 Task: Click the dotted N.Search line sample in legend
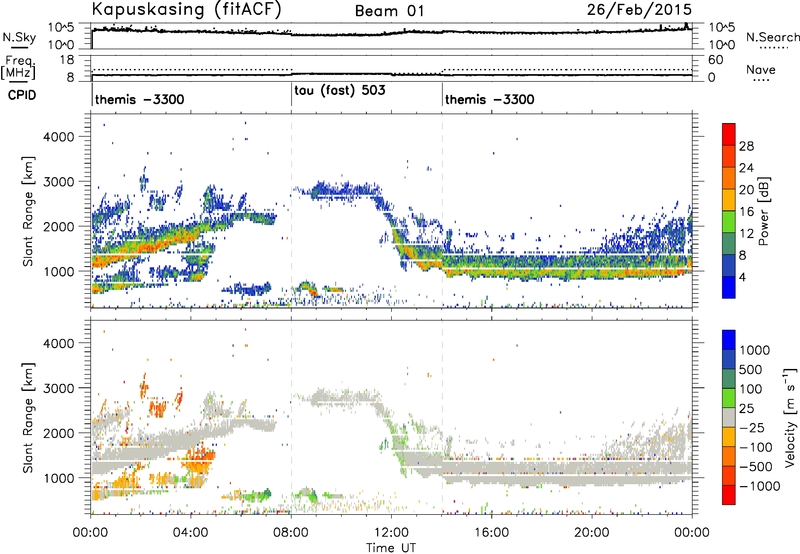[773, 48]
